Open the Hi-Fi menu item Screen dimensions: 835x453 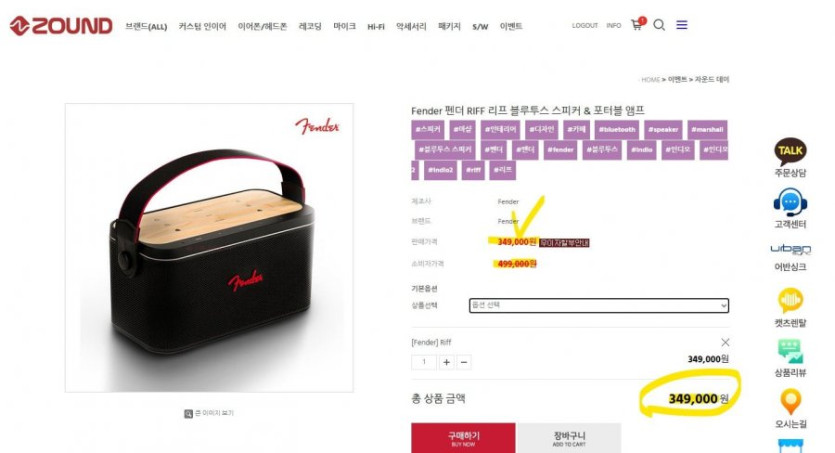pos(375,26)
